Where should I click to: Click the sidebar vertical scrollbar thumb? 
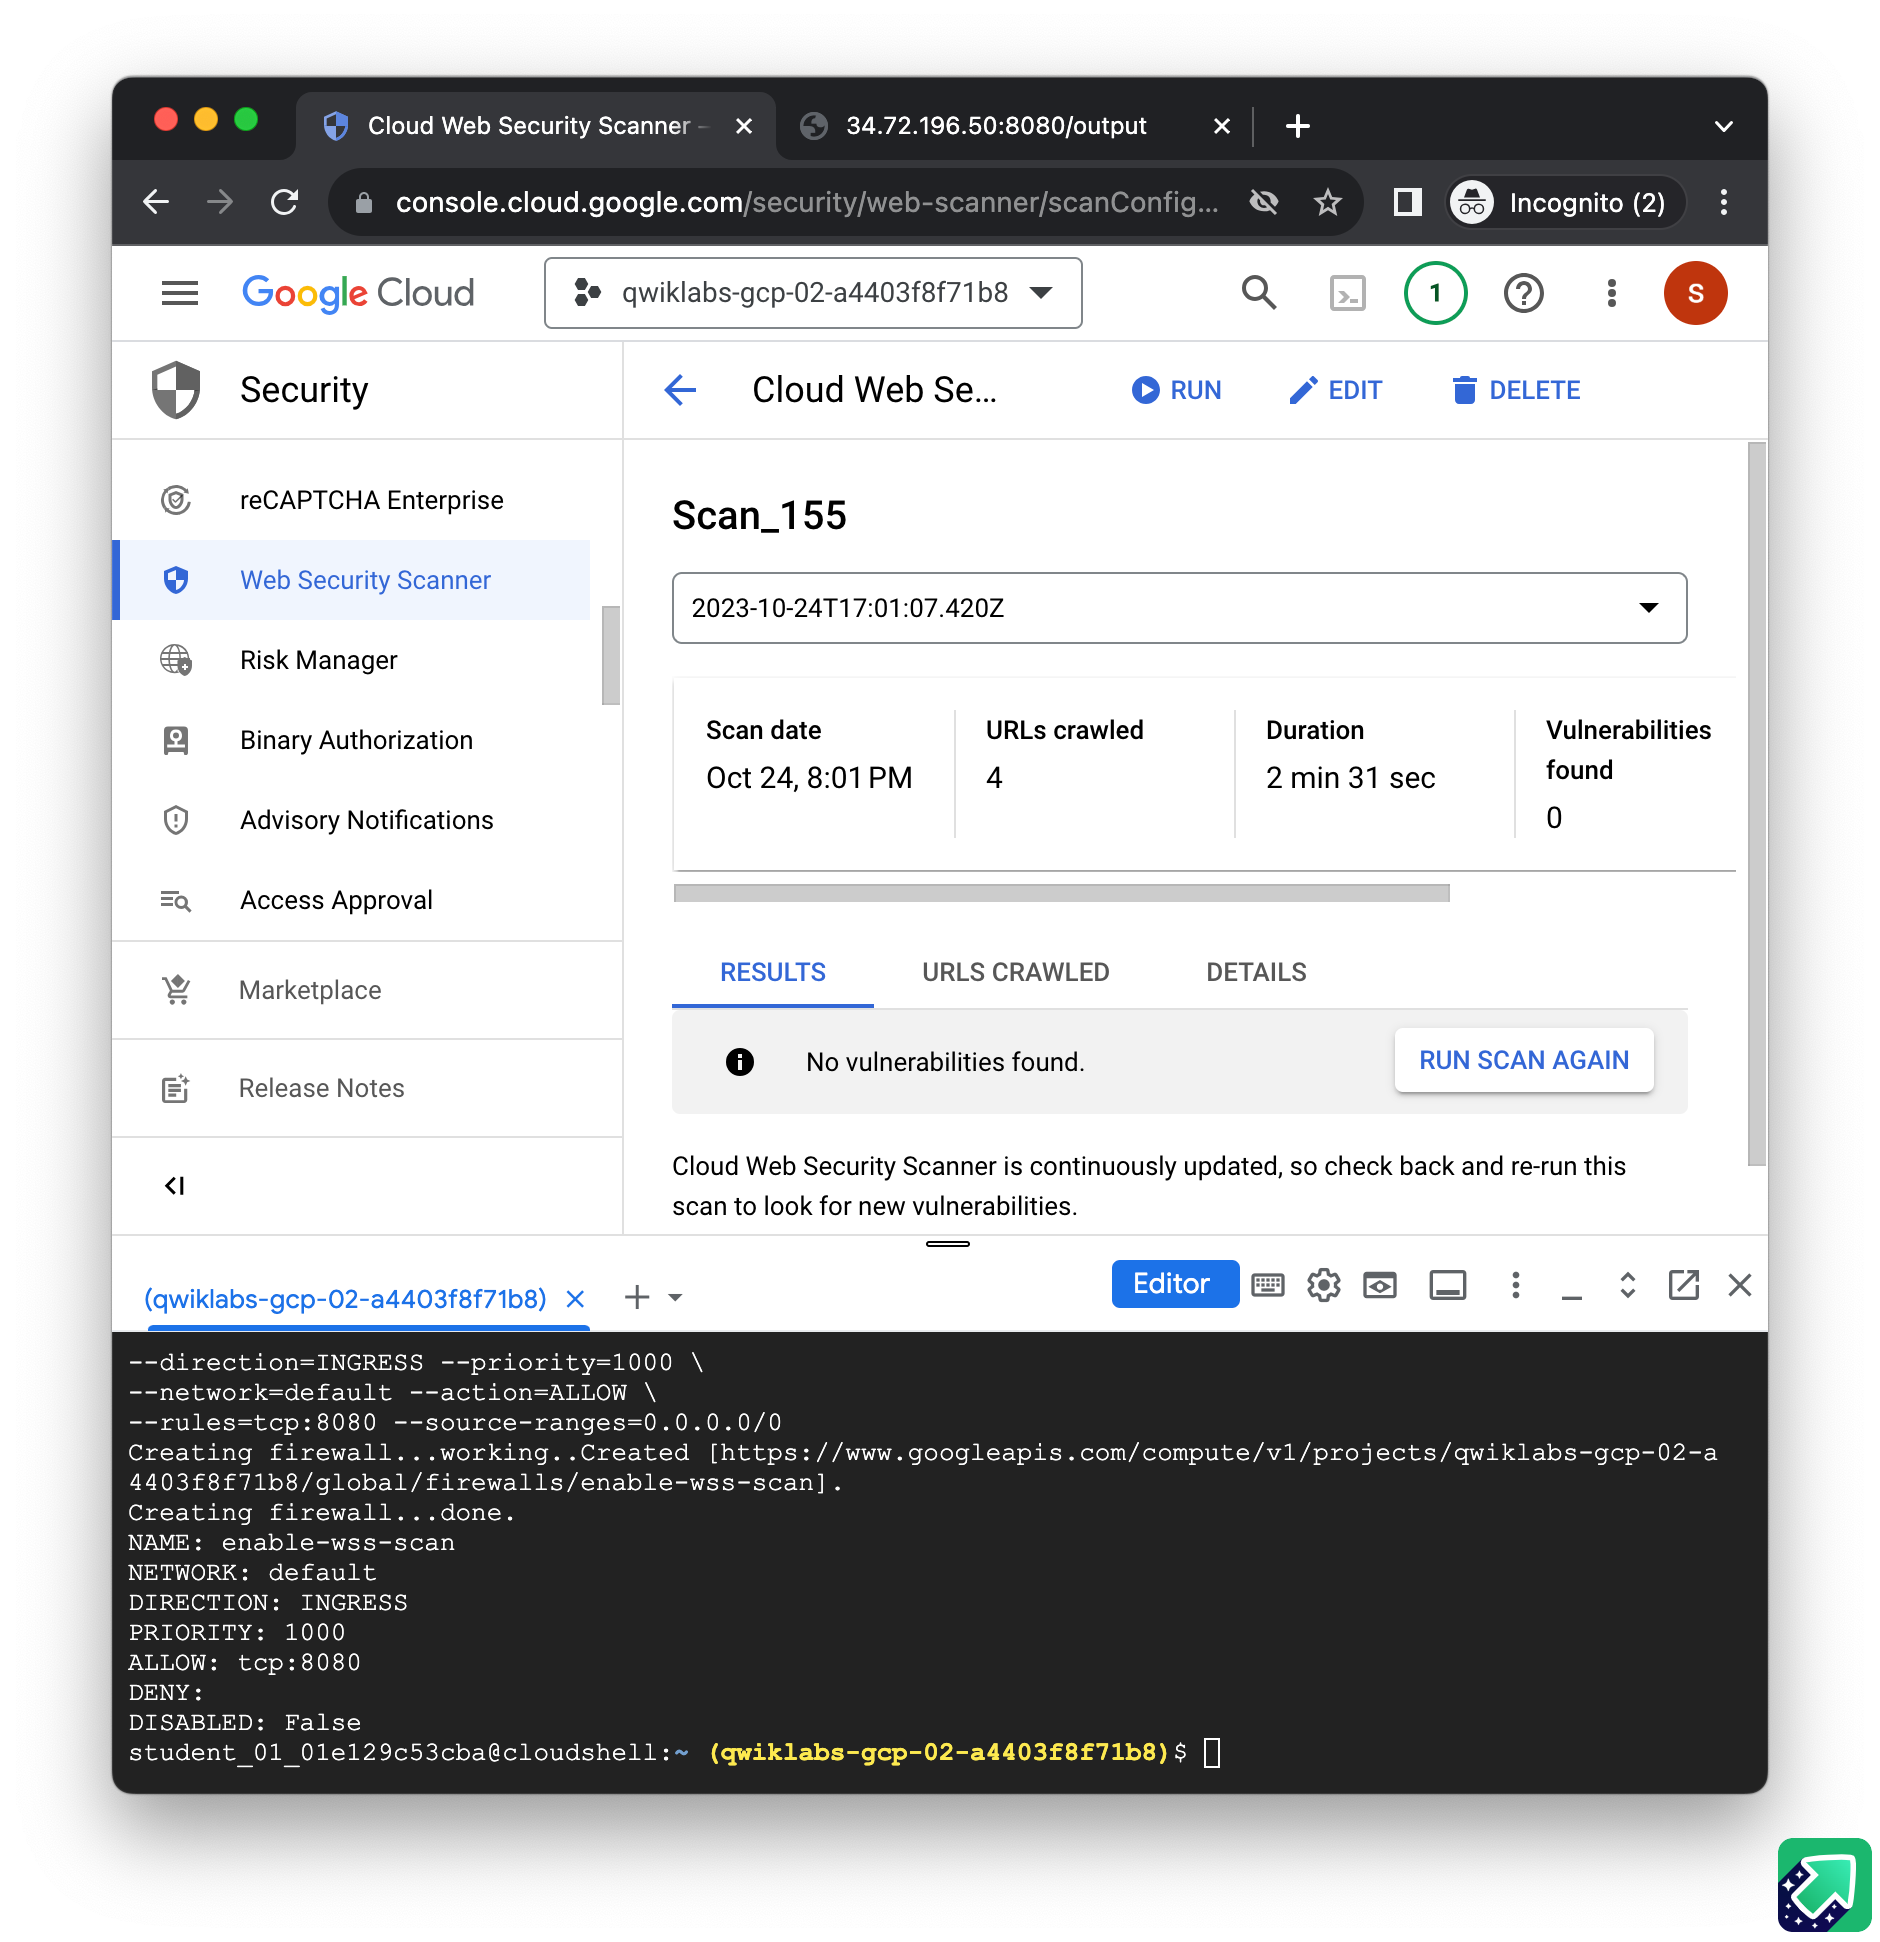611,655
